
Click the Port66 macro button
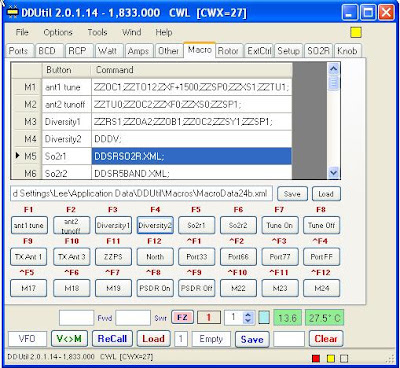(238, 257)
